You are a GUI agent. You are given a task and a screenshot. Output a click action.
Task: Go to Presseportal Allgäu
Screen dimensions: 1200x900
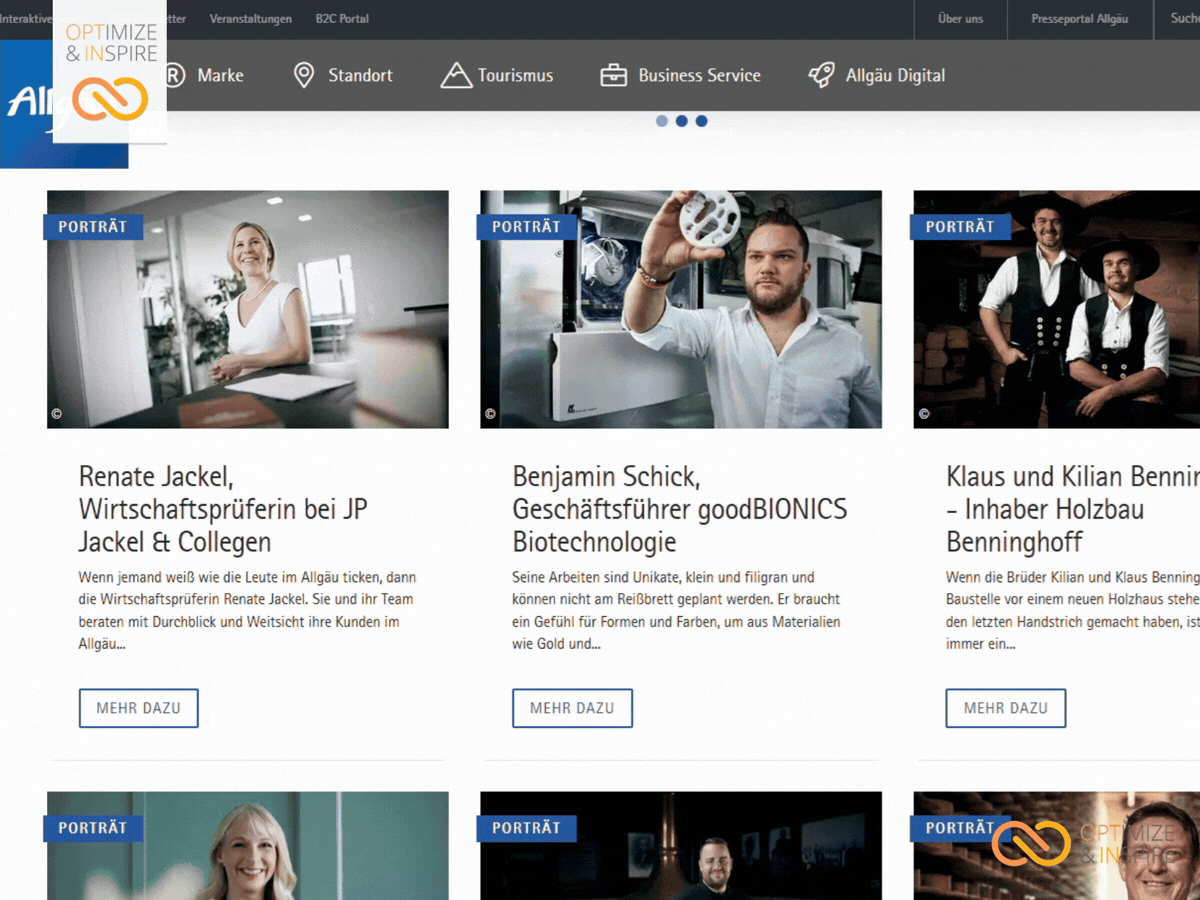click(1080, 19)
